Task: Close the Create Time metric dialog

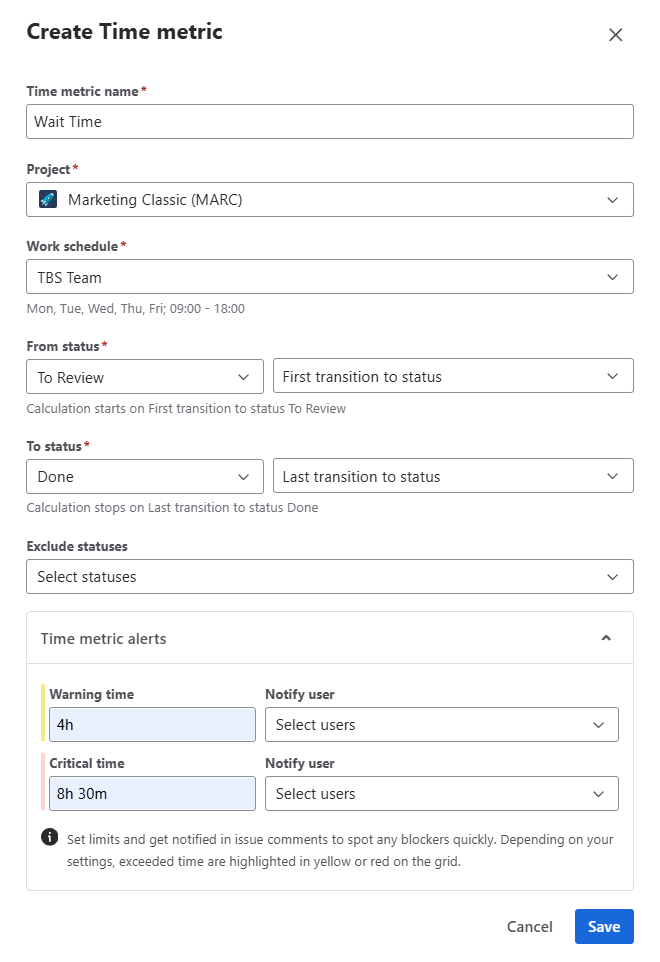Action: [616, 35]
